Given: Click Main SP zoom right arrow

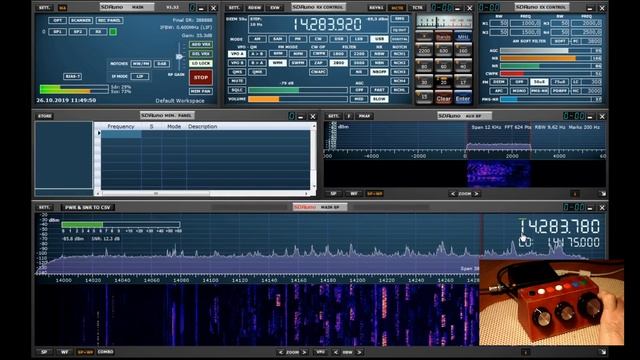Looking at the screenshot, I should coord(304,352).
